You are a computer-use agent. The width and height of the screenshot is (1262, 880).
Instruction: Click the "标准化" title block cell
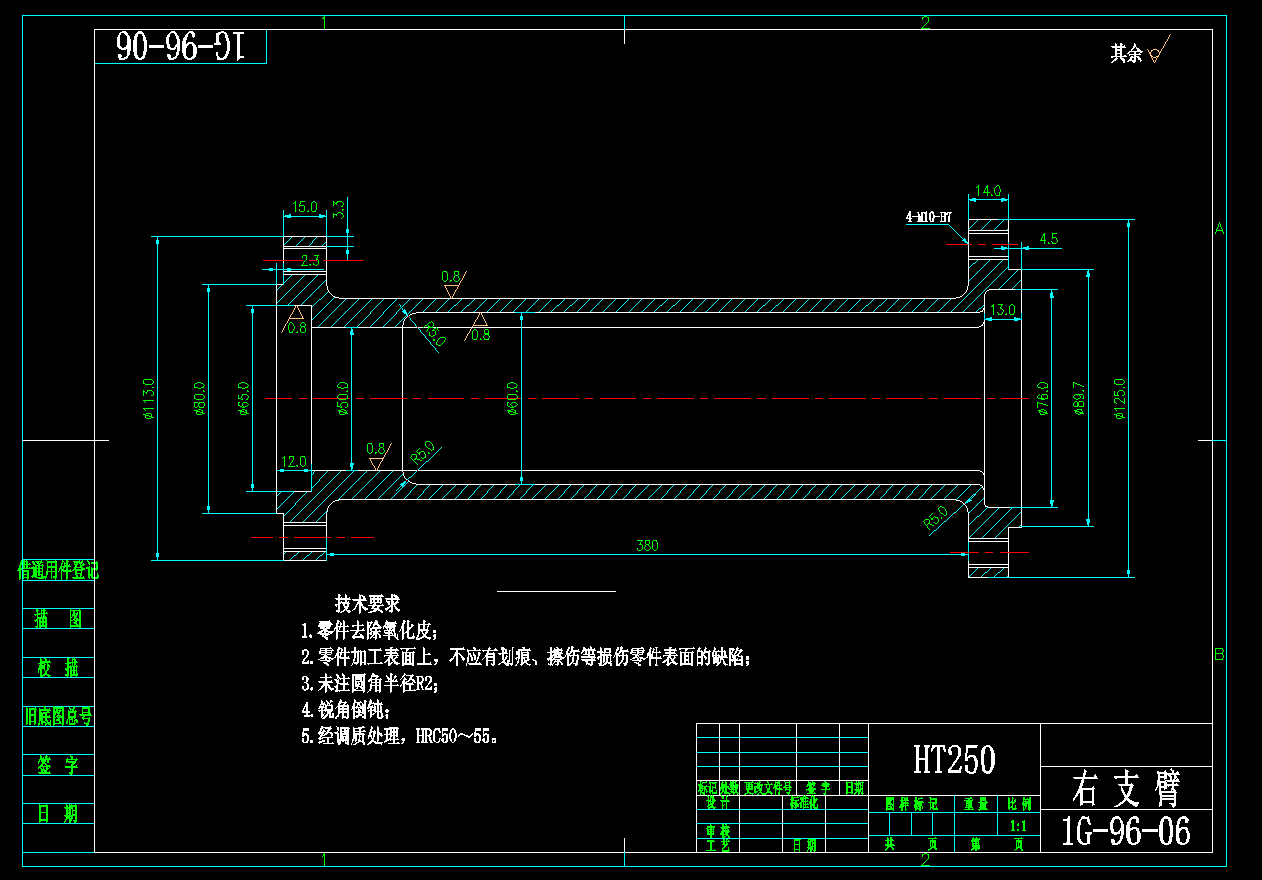click(x=803, y=803)
